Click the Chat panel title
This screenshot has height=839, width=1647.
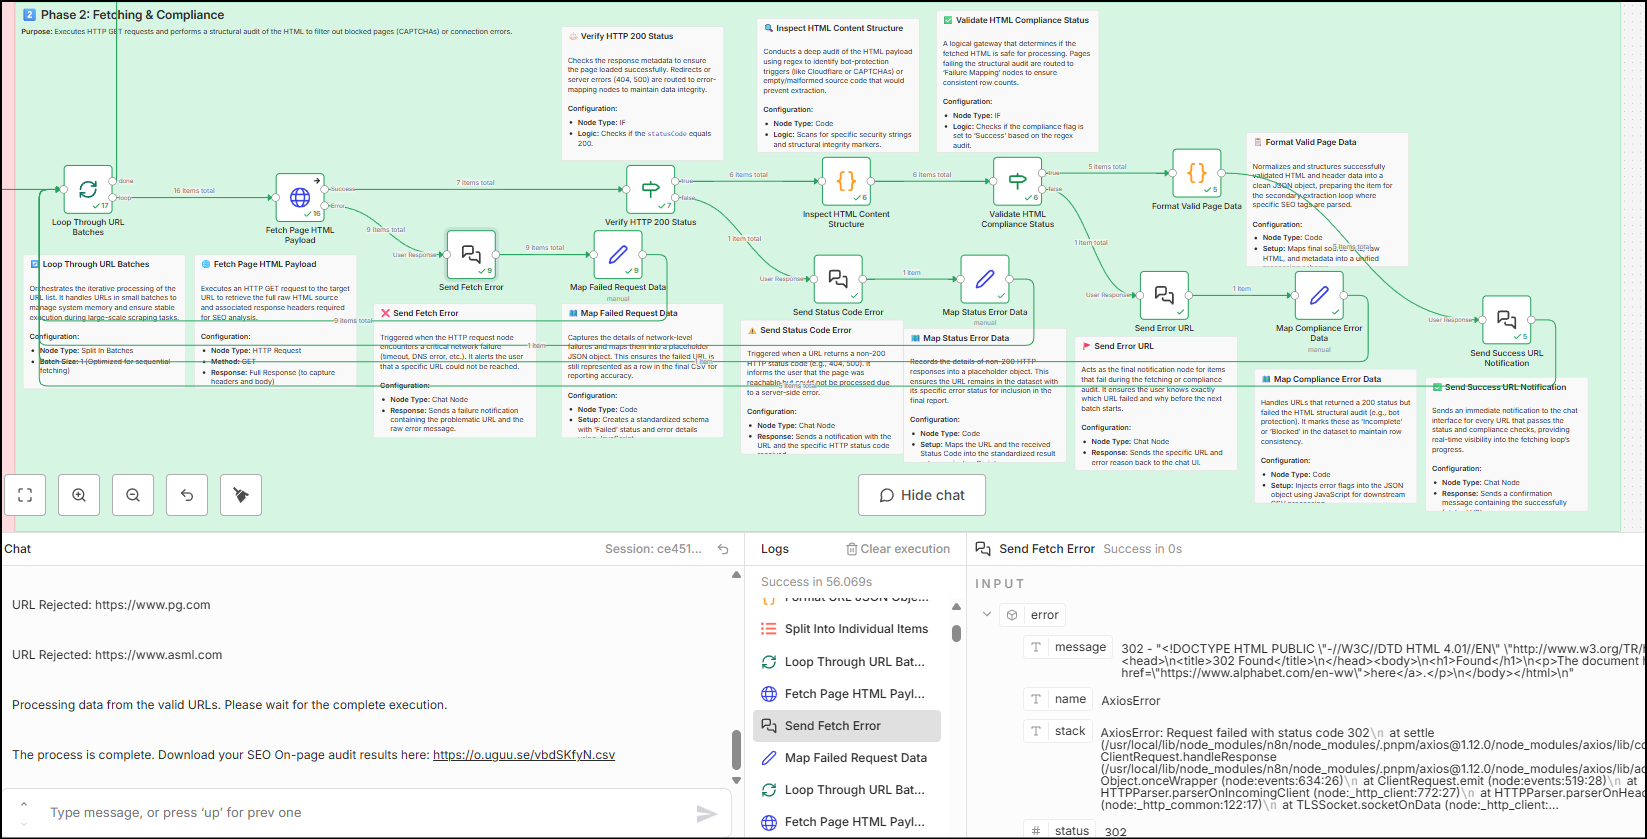point(18,549)
